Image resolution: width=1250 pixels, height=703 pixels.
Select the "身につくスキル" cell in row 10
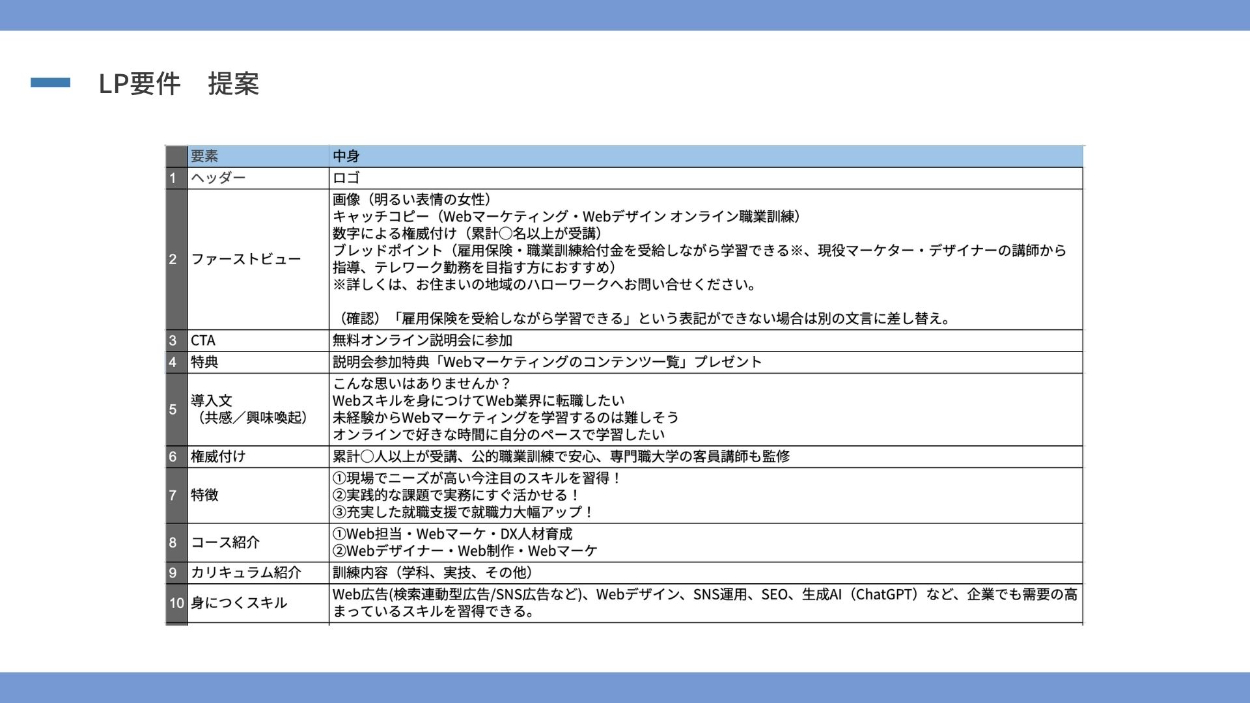coord(257,603)
